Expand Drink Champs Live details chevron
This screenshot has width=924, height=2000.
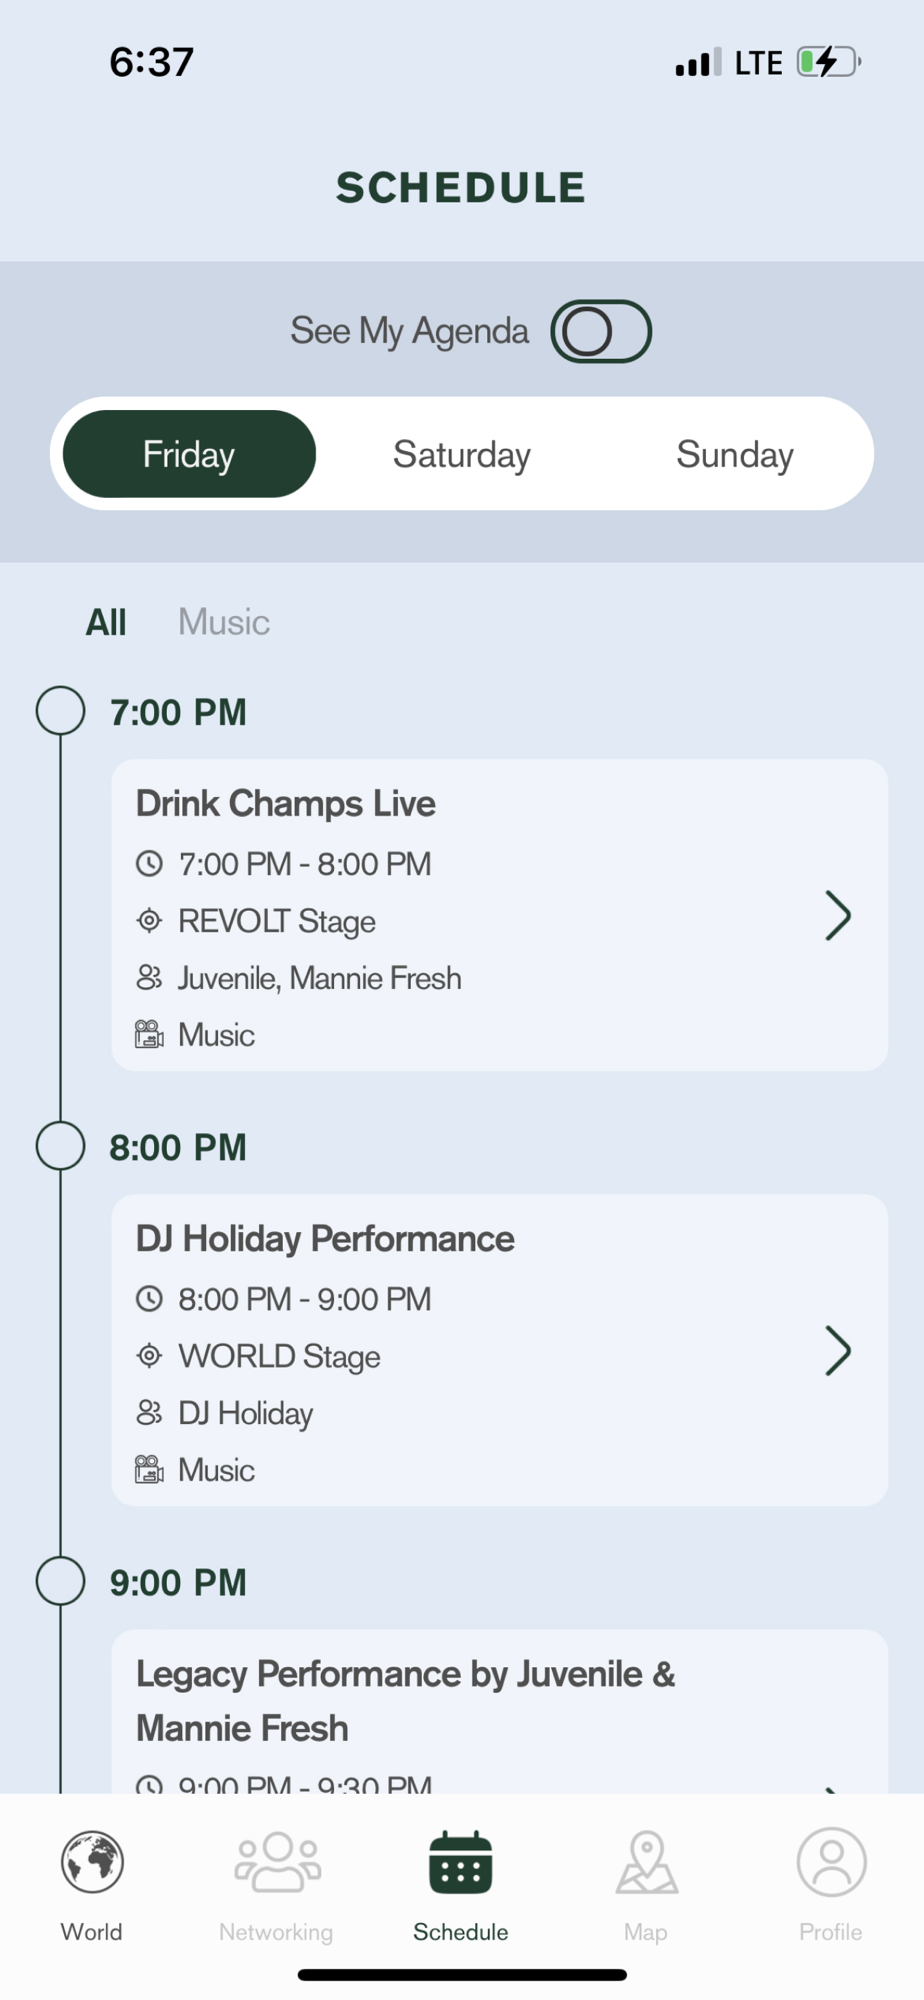click(837, 915)
